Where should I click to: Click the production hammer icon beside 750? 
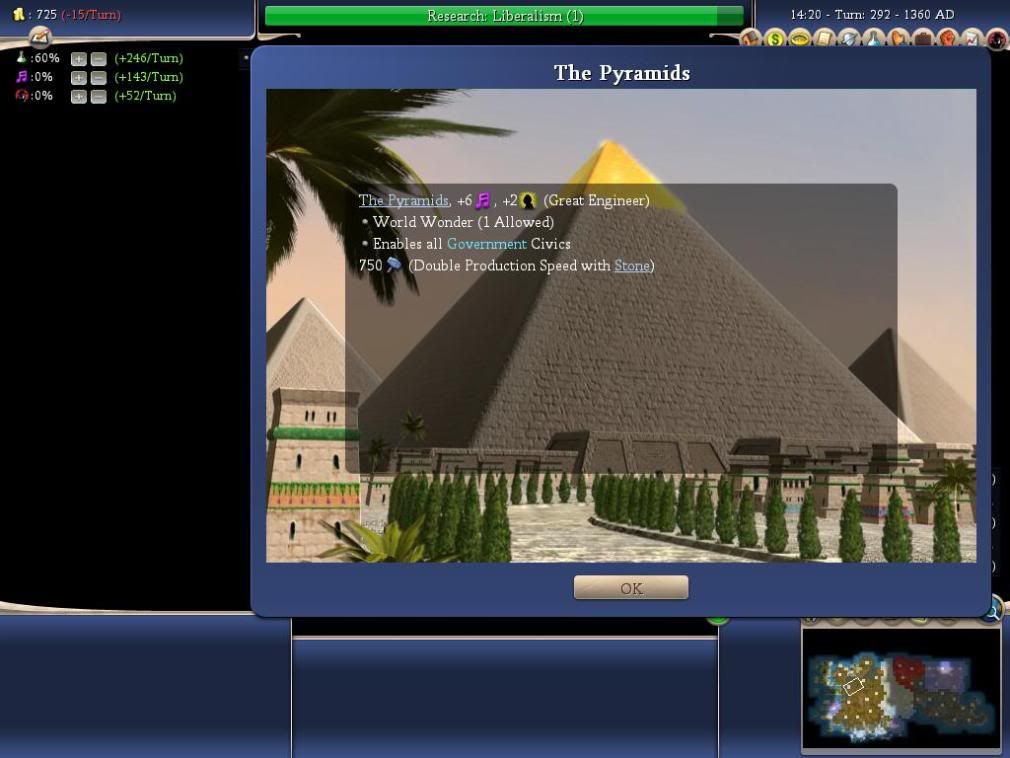coord(394,265)
